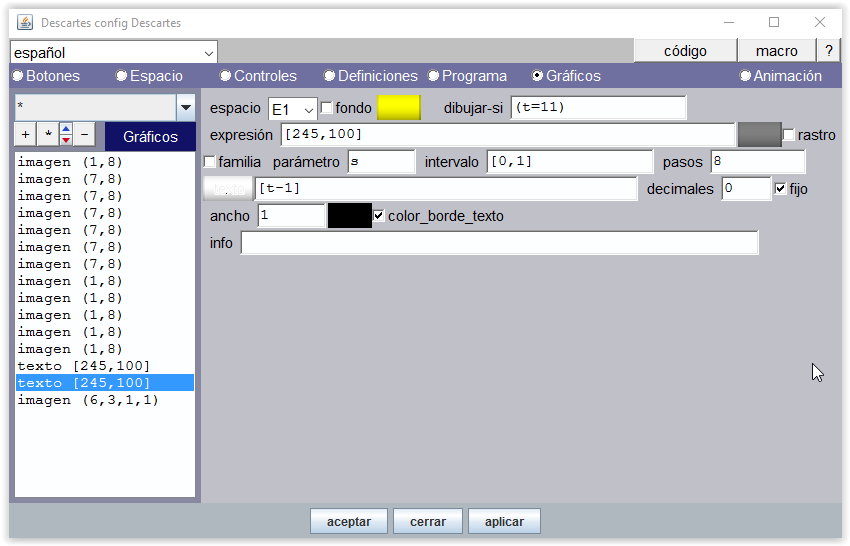Viewport: 850px width, 546px height.
Task: Switch to the Controles tab
Action: (x=258, y=76)
